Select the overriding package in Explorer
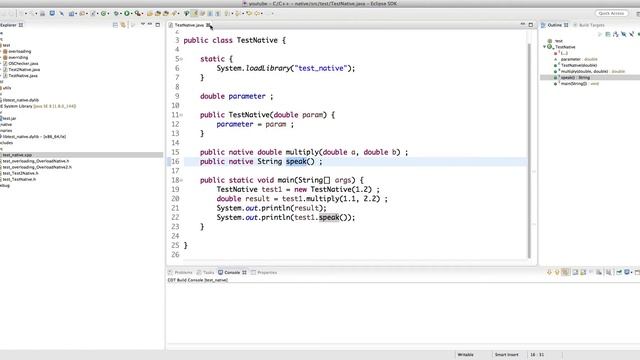The width and height of the screenshot is (640, 360). (x=16, y=58)
